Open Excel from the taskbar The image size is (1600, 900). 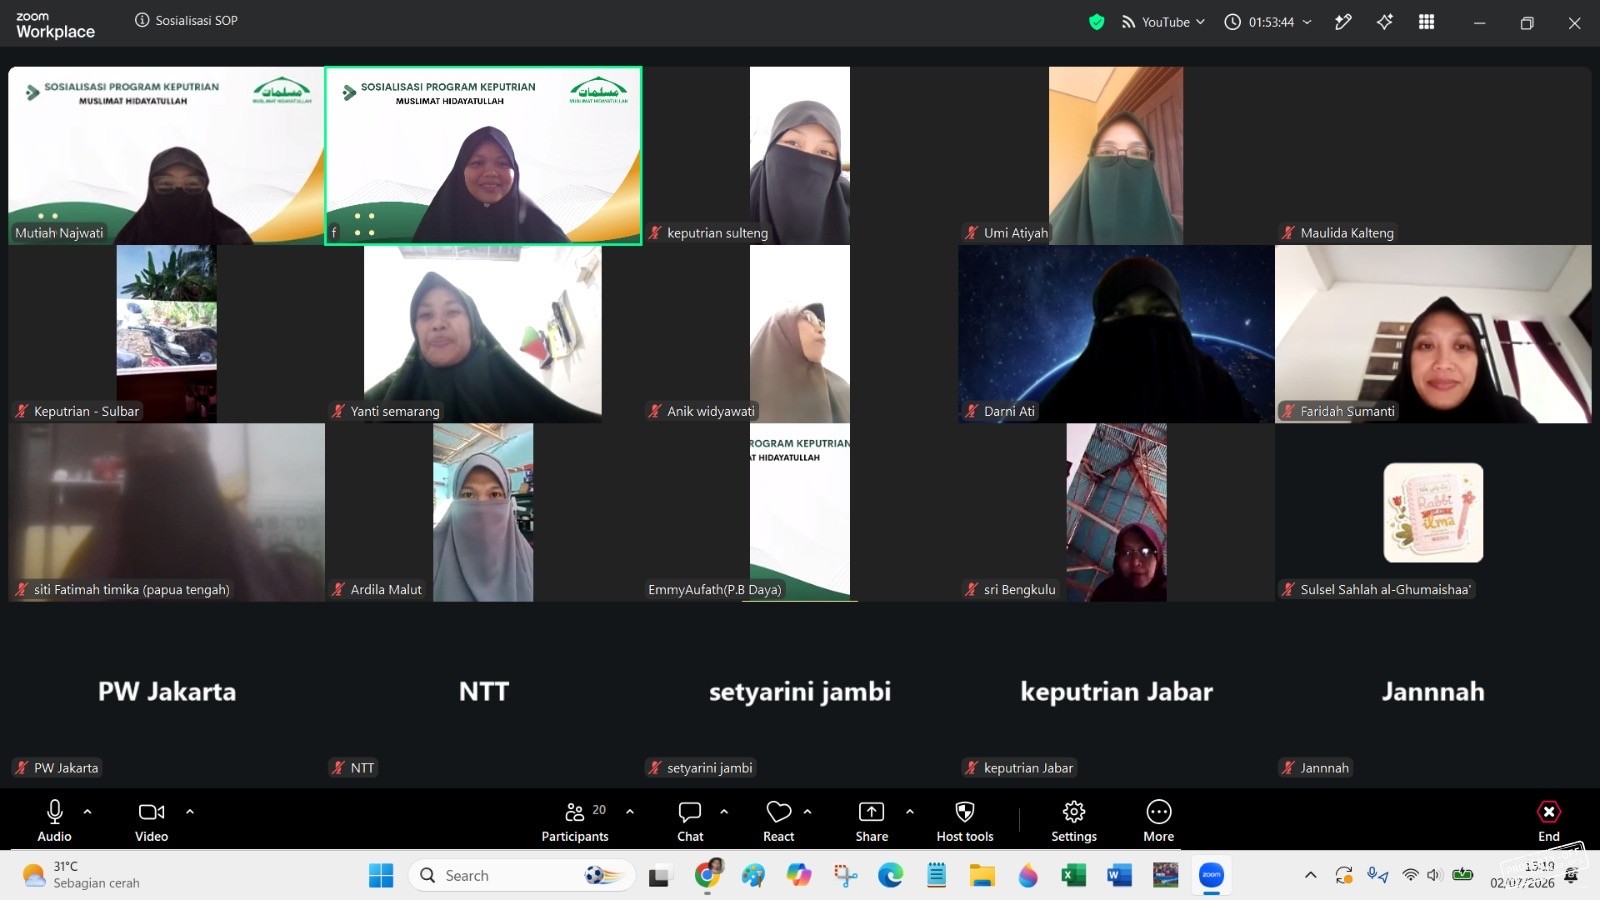coord(1074,875)
